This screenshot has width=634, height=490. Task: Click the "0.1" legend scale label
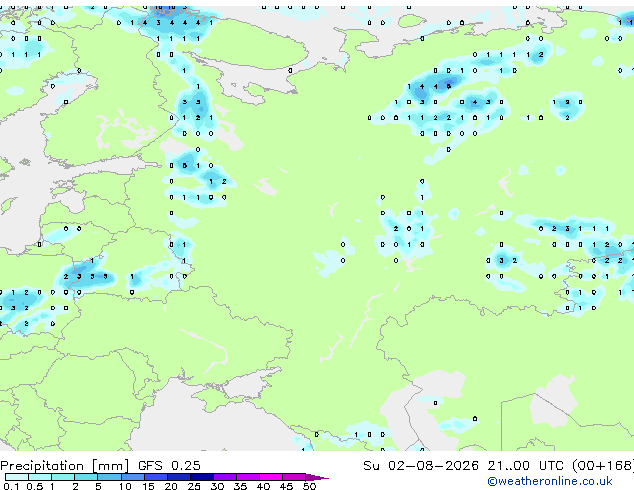[x=11, y=486]
